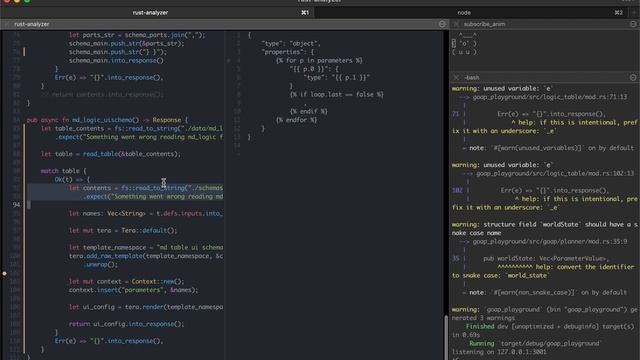Click 'pub worldState: Vec<ParameterValue>,' terminal line

[546, 258]
